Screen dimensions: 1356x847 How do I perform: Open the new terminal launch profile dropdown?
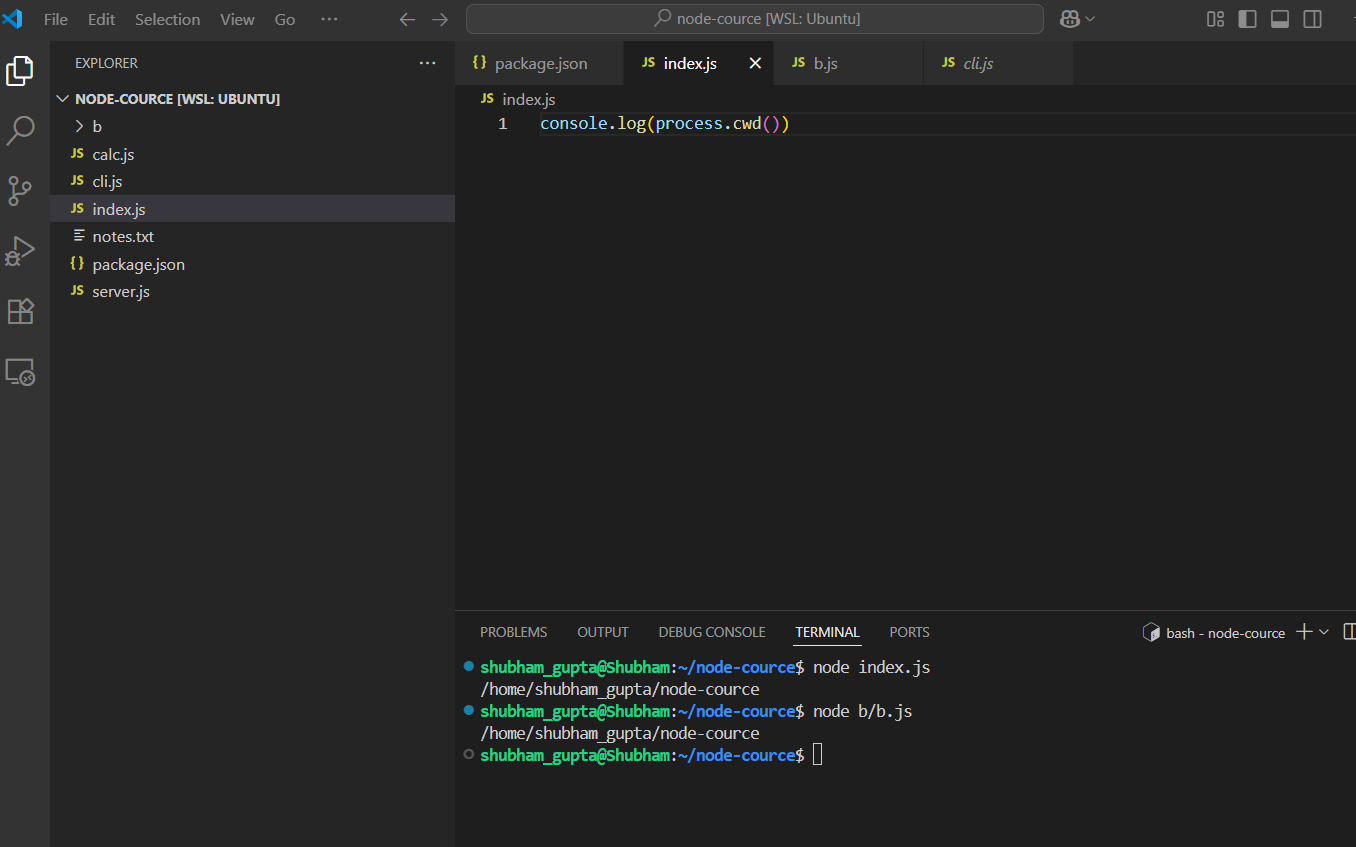coord(1324,632)
